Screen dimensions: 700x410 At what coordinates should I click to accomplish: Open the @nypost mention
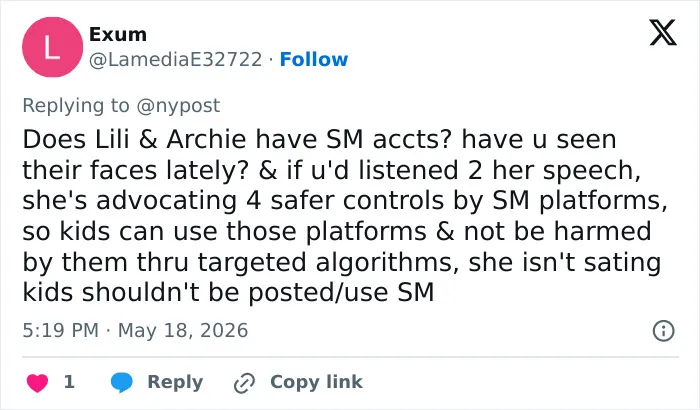click(x=178, y=106)
